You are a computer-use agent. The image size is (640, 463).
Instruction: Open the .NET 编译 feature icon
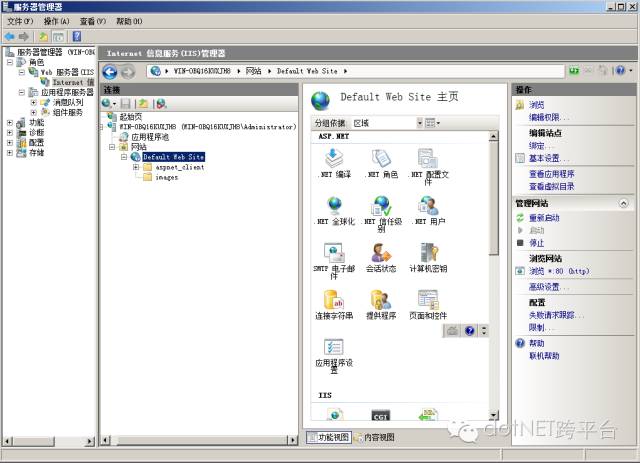tap(334, 163)
